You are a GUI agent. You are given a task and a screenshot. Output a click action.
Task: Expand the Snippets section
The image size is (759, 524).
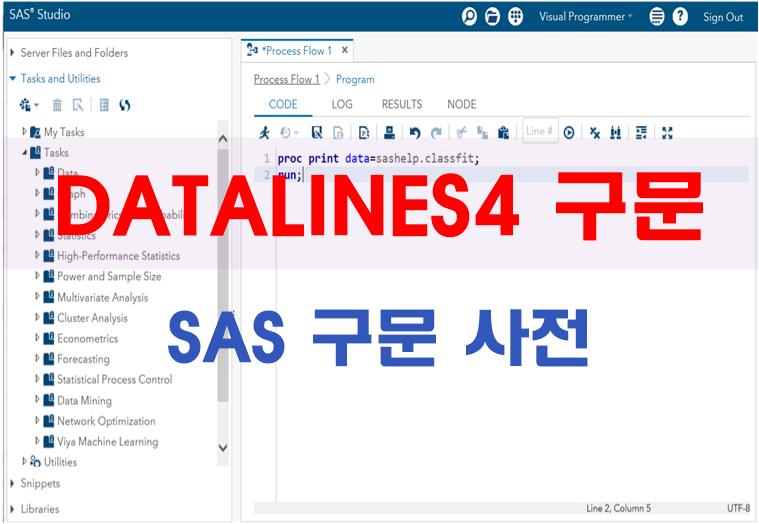[x=12, y=483]
